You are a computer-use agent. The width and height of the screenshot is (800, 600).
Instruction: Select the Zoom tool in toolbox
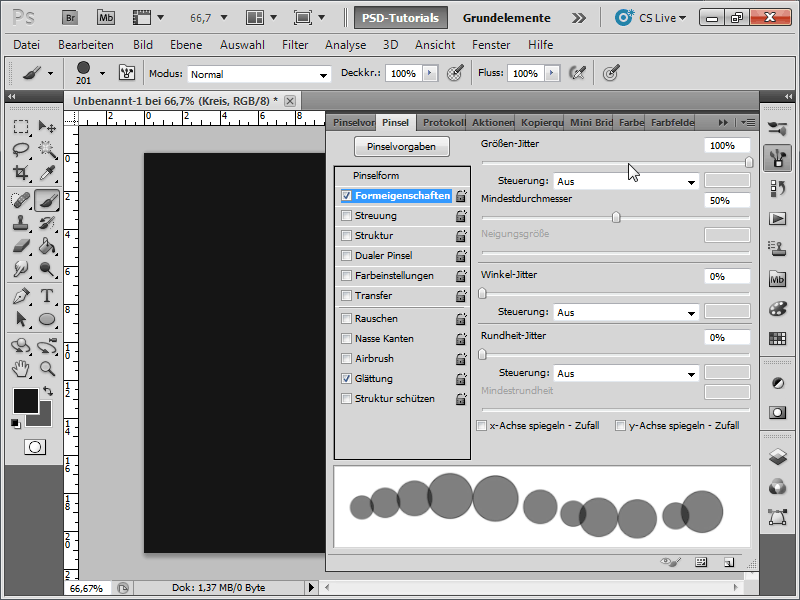click(47, 368)
